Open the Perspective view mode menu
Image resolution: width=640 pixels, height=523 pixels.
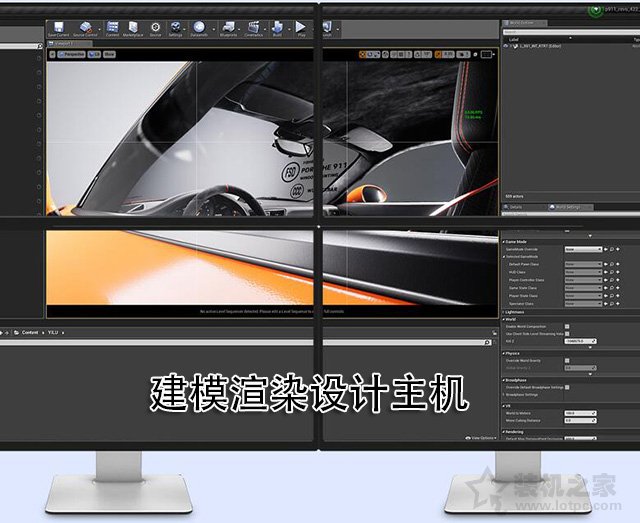[x=71, y=54]
